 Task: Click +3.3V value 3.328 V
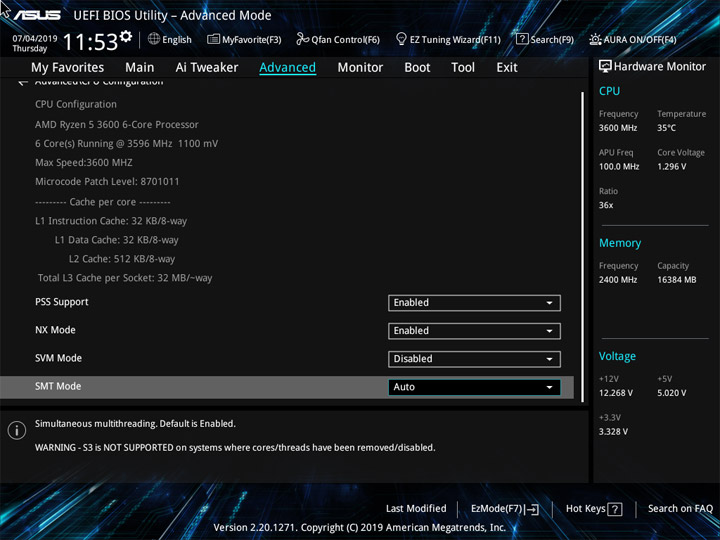[613, 431]
